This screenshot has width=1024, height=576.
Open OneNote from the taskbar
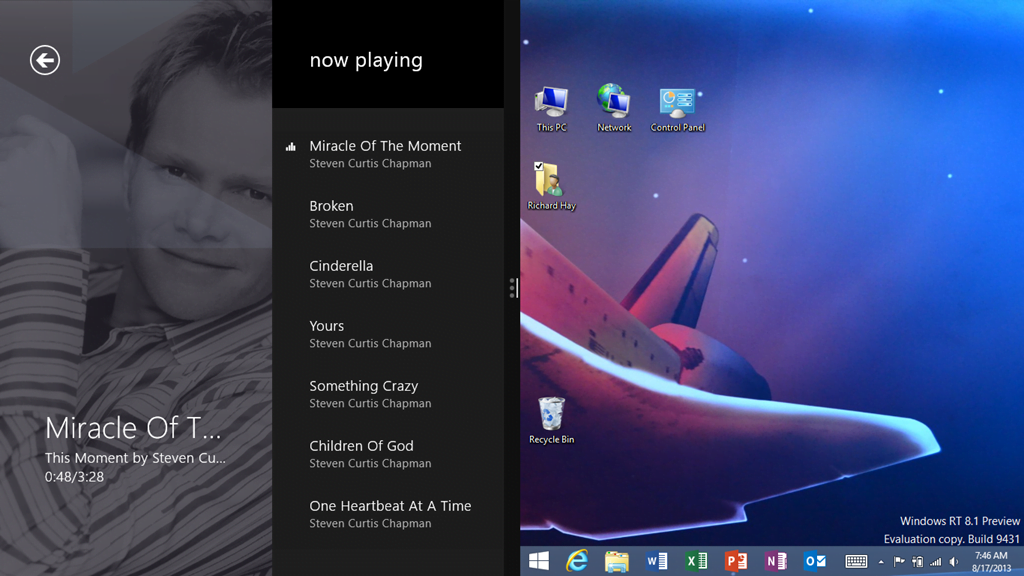[776, 561]
